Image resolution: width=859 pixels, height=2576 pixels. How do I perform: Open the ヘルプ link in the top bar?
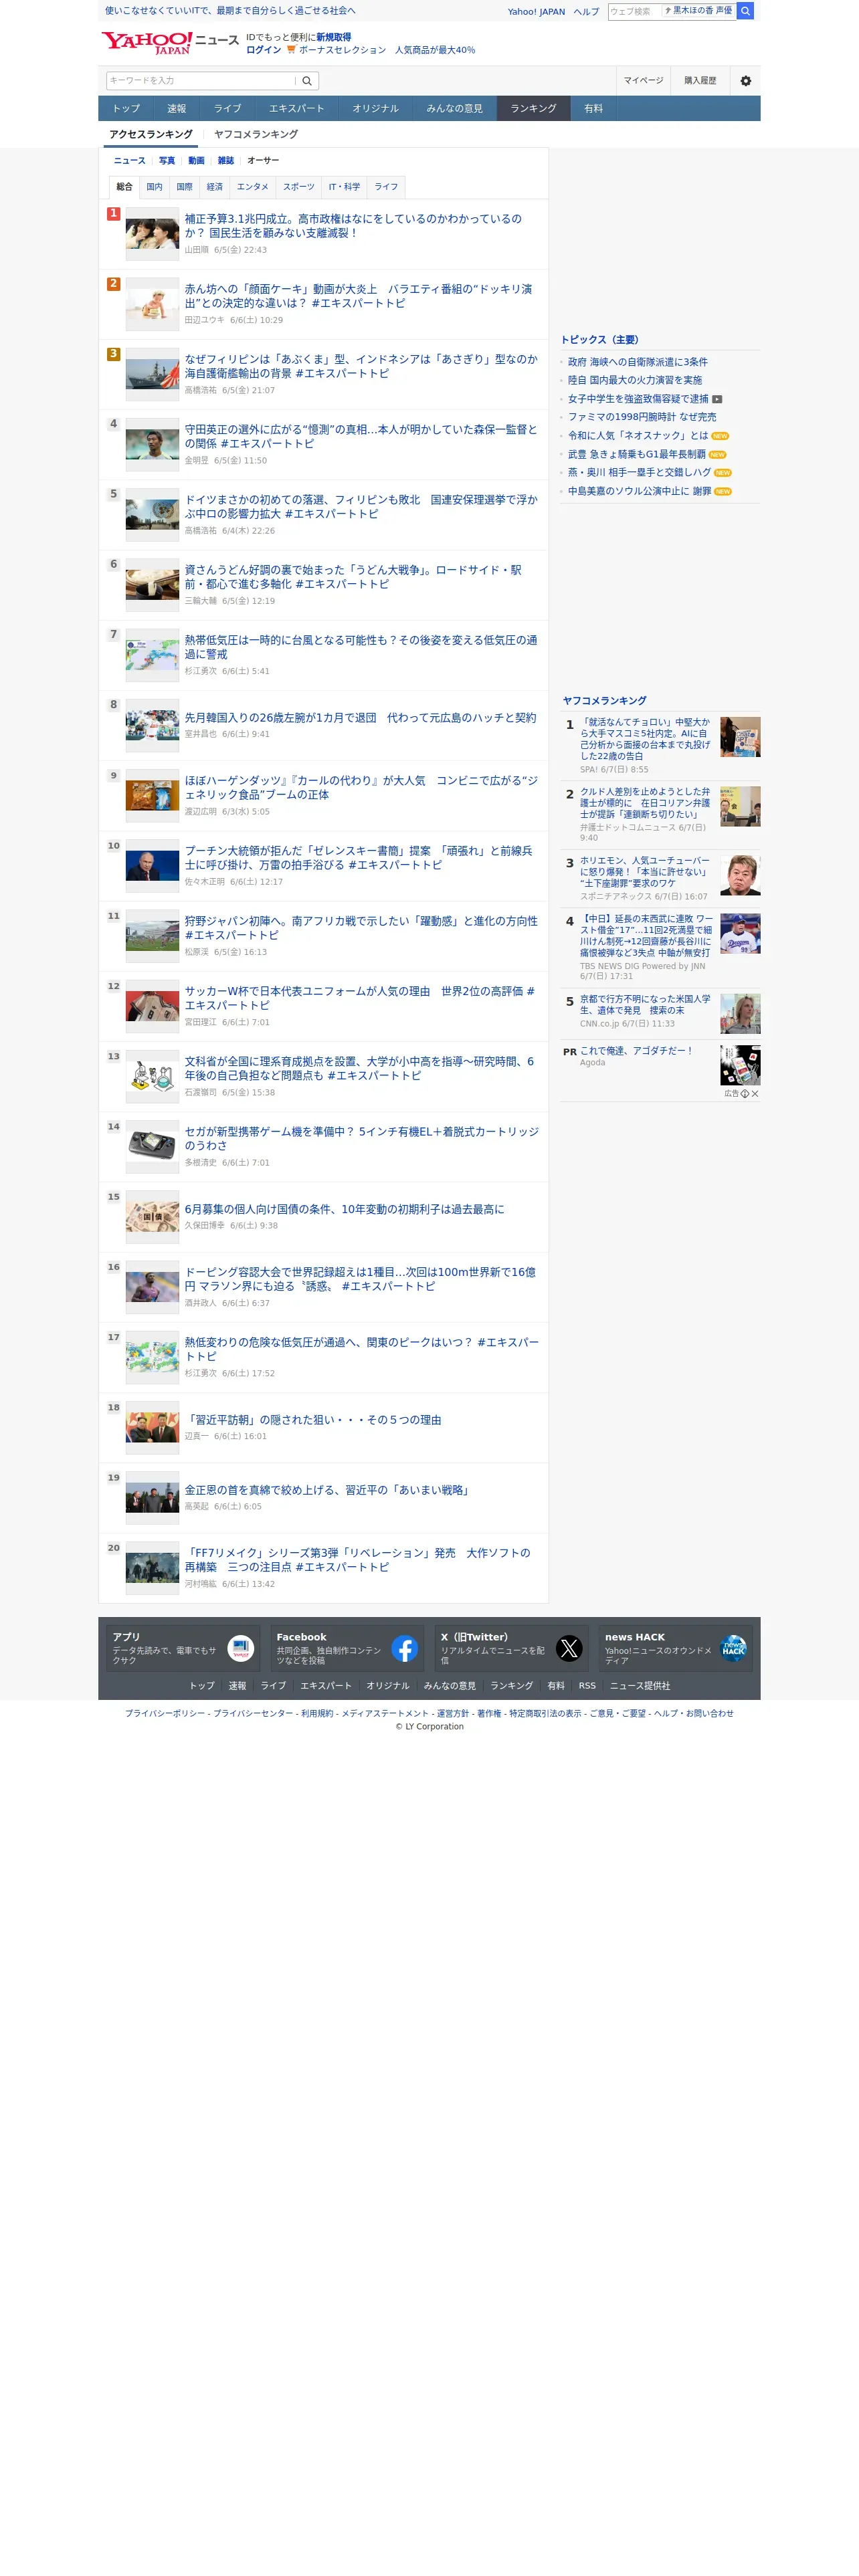click(586, 12)
